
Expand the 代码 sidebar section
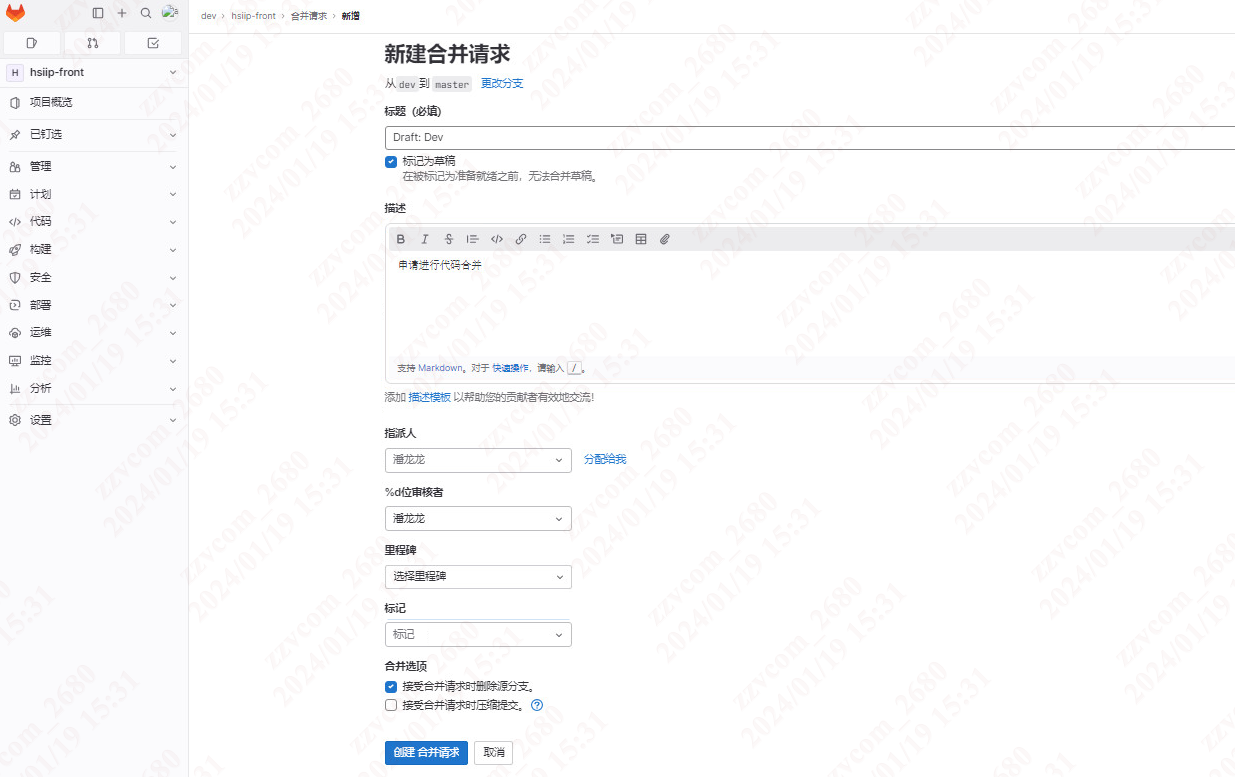pyautogui.click(x=94, y=222)
